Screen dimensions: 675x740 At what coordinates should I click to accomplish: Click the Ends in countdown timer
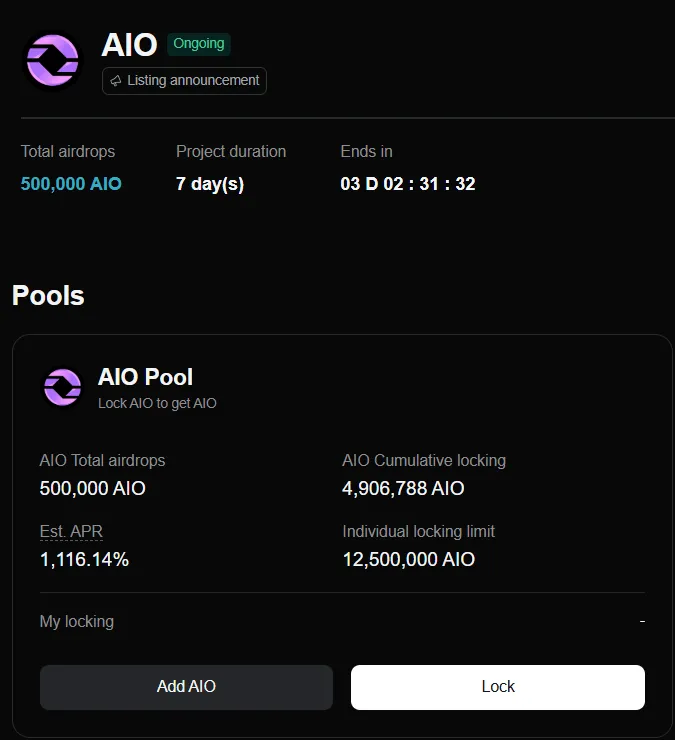pos(407,184)
